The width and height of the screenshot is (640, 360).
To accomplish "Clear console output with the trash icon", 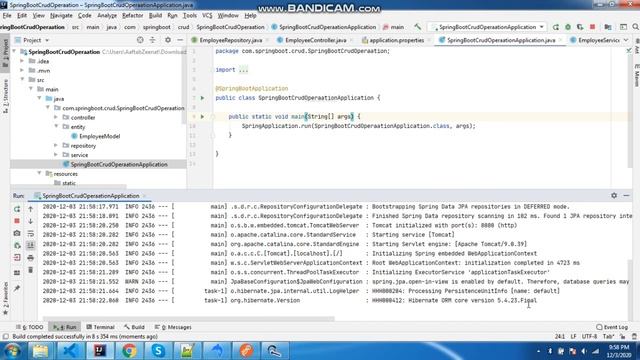I will (31, 270).
